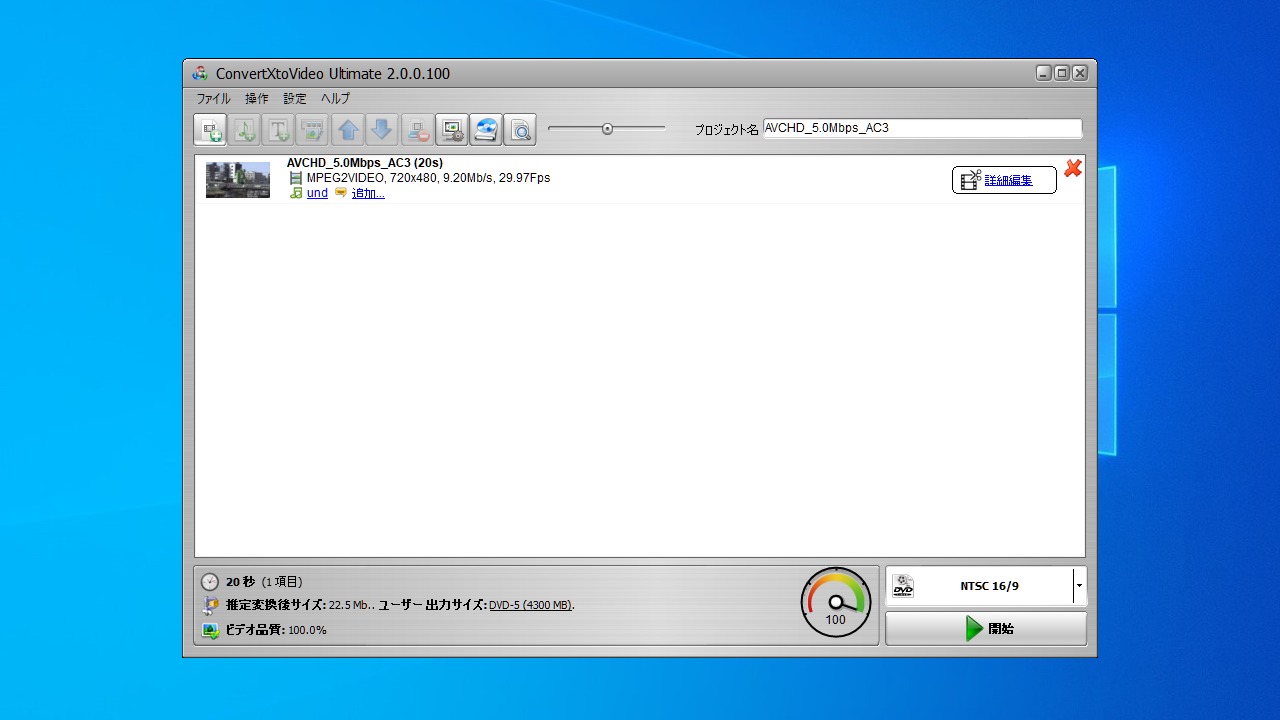
Task: Click the quality gauge dial showing 100
Action: point(836,602)
